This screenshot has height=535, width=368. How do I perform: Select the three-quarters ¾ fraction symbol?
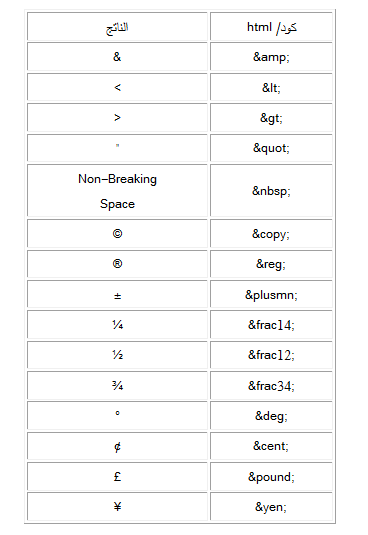pyautogui.click(x=117, y=386)
